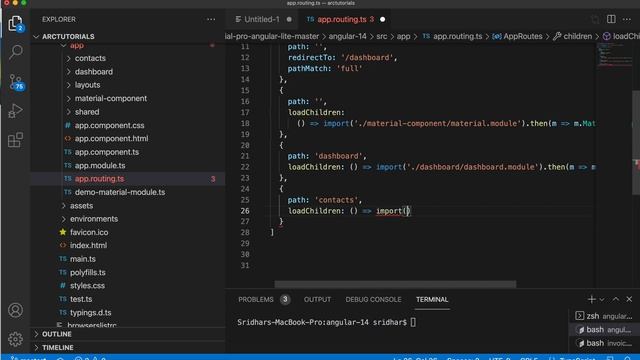
Task: Open the DEBUG CONSOLE panel tab
Action: pos(373,299)
